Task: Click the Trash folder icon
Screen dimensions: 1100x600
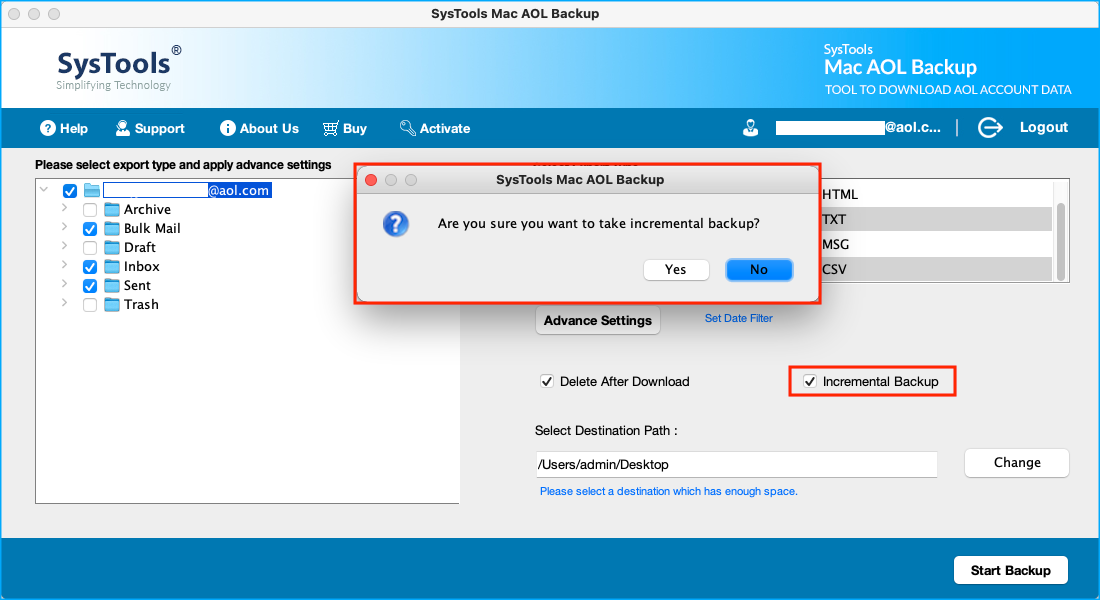Action: tap(112, 304)
